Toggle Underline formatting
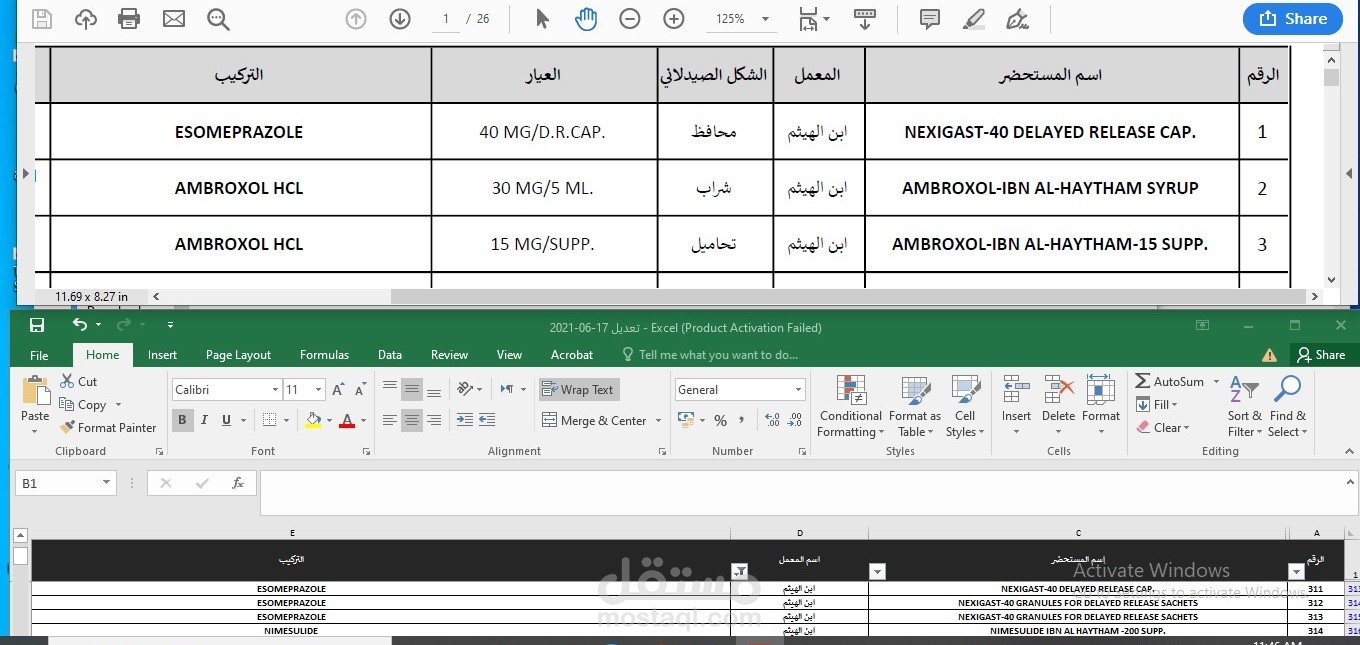This screenshot has height=645, width=1360. [x=227, y=421]
